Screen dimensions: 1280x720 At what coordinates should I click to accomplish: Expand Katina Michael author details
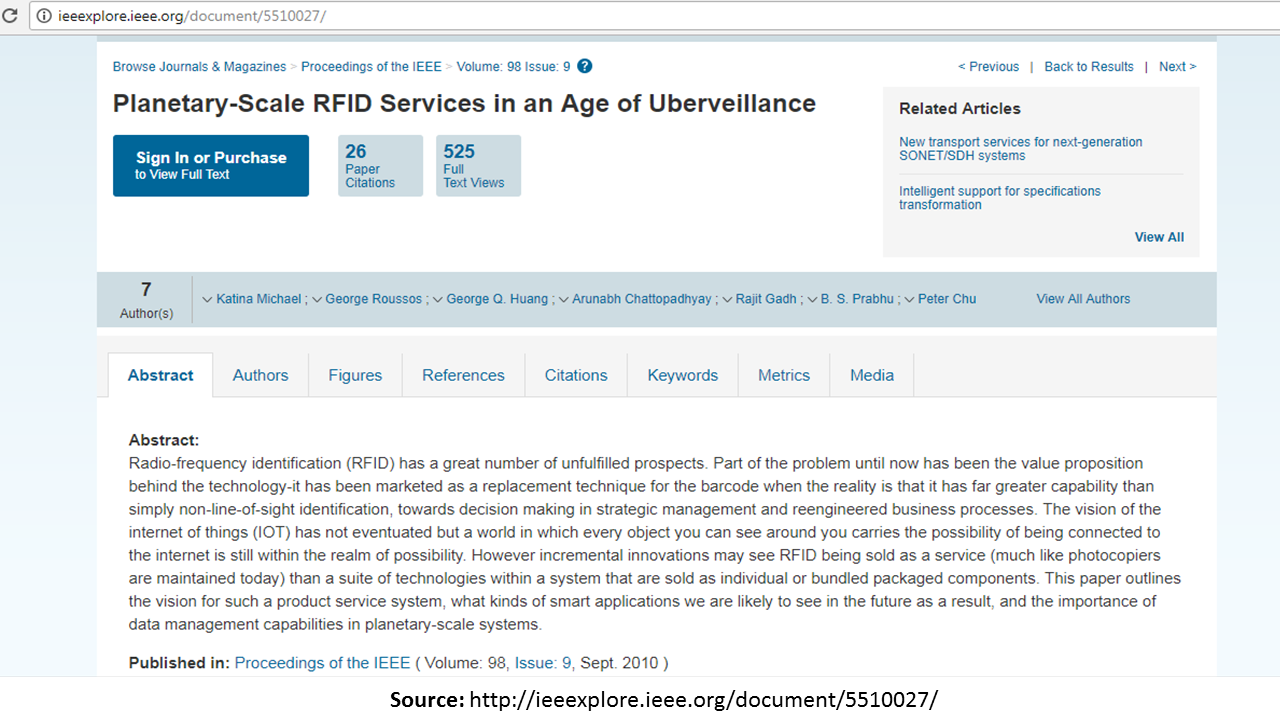[x=207, y=299]
